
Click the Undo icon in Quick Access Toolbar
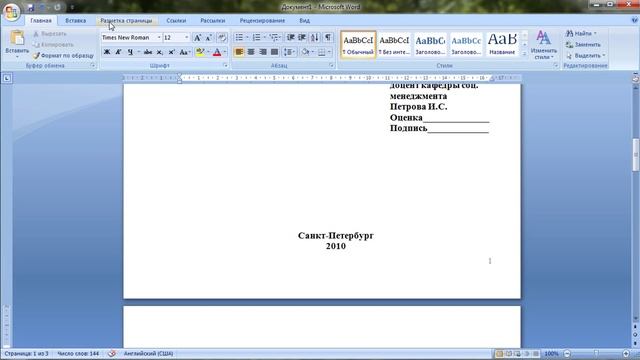click(x=43, y=7)
